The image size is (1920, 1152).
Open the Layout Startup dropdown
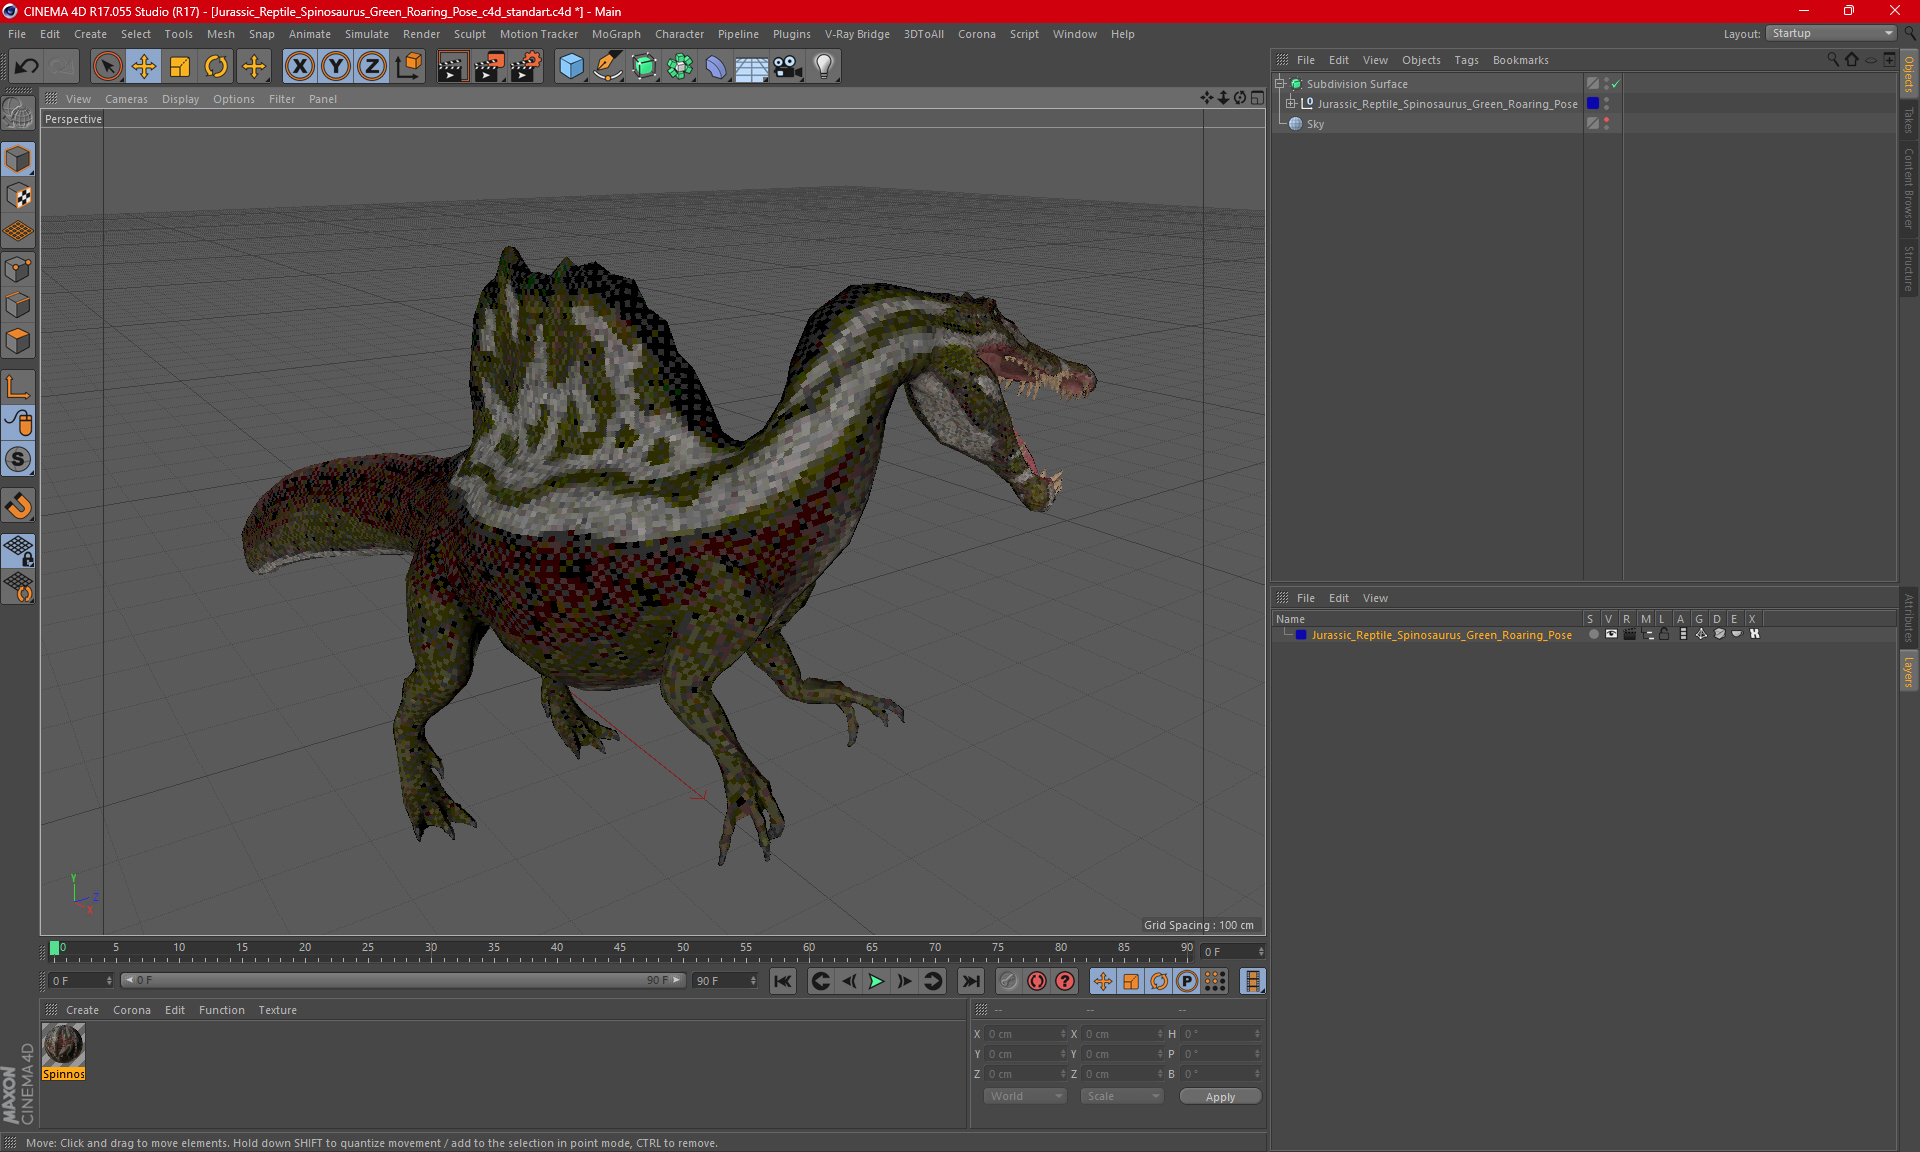(1832, 33)
